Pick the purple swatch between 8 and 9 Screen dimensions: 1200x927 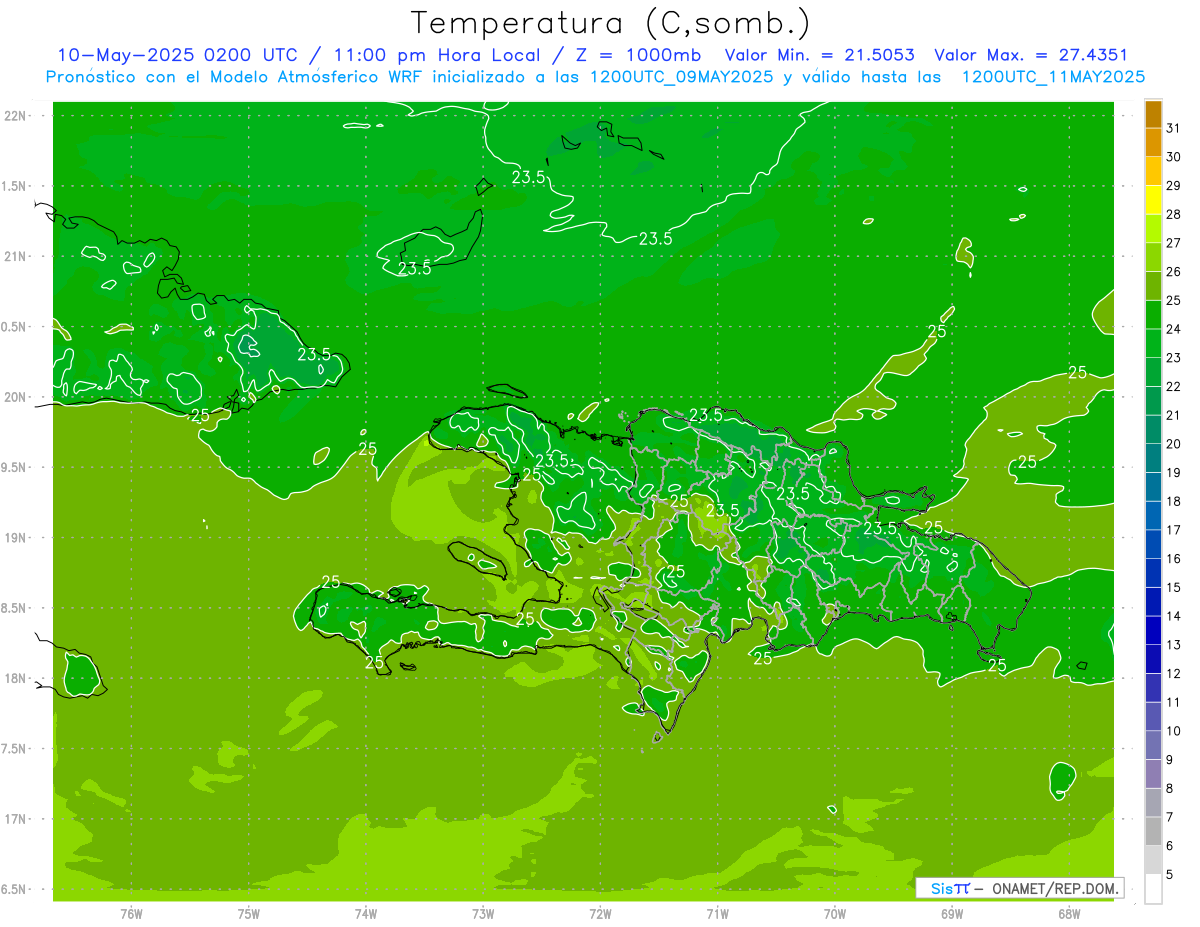(x=1153, y=774)
